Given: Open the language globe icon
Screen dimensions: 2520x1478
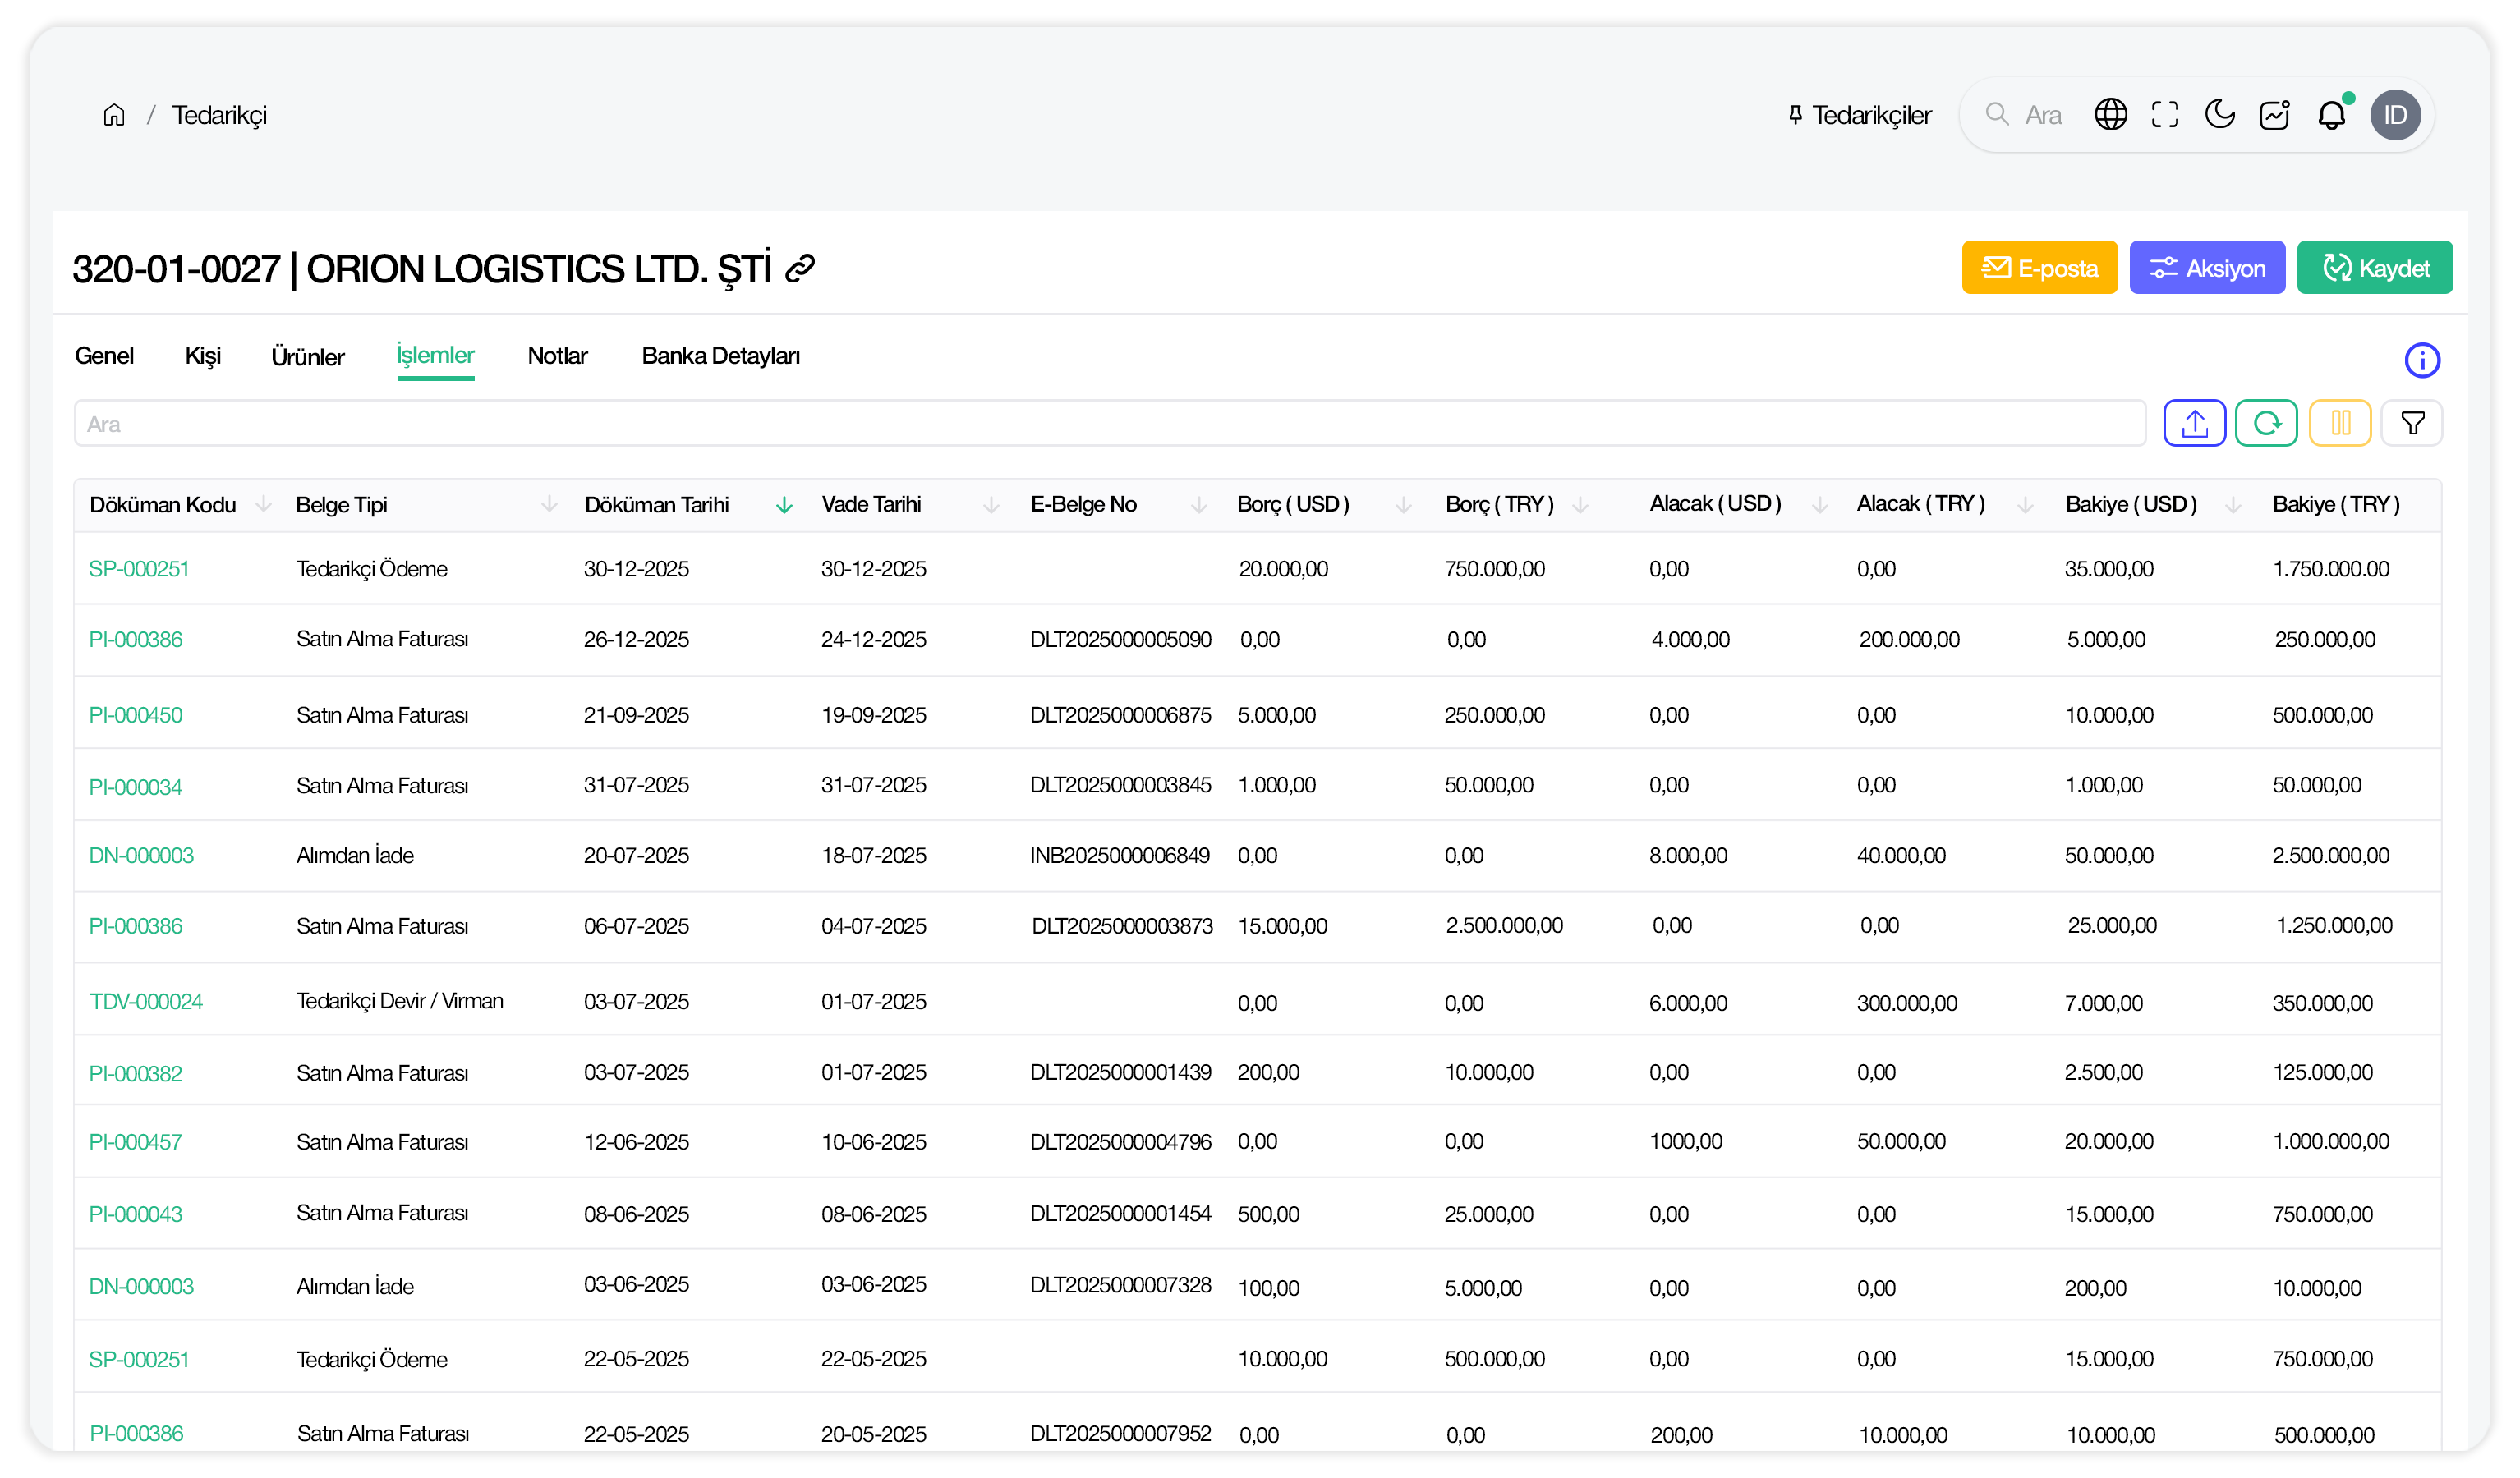Looking at the screenshot, I should pyautogui.click(x=2110, y=115).
